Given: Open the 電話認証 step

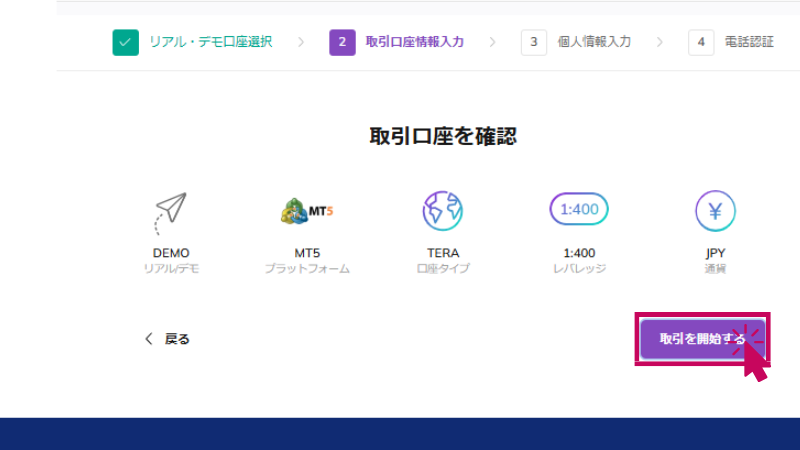Looking at the screenshot, I should (749, 42).
